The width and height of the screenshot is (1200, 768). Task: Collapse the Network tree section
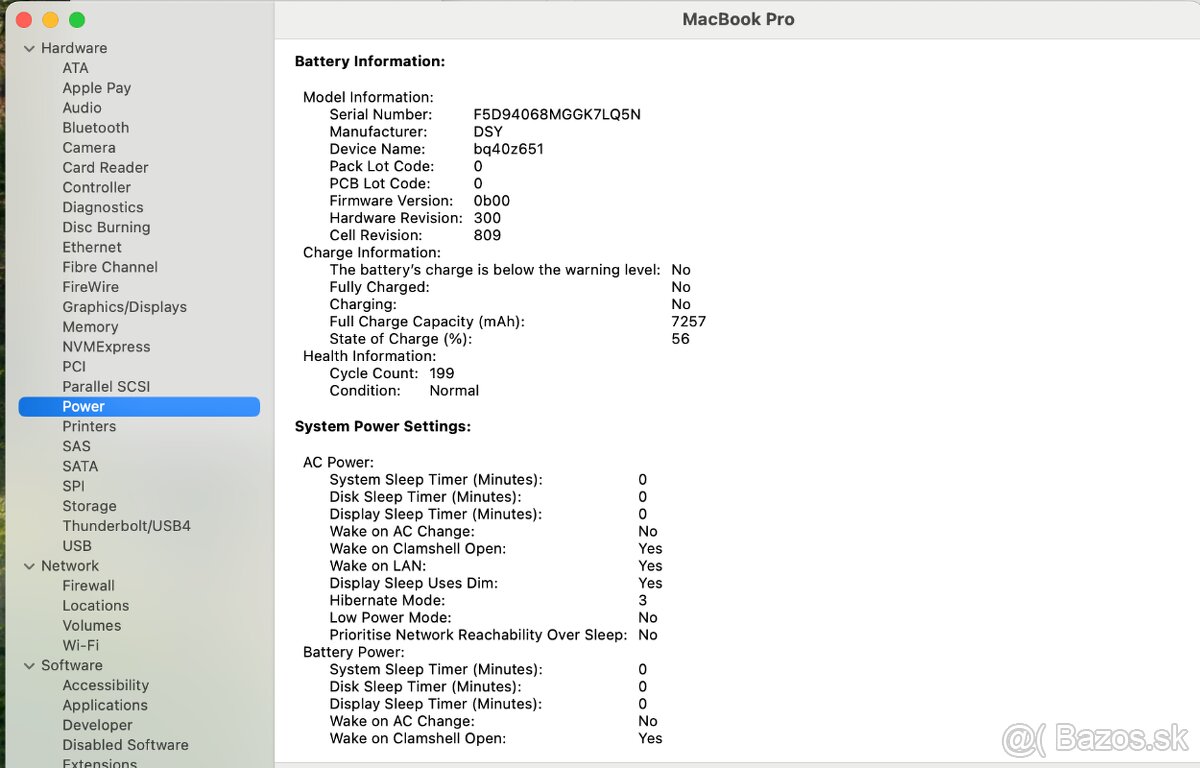29,565
